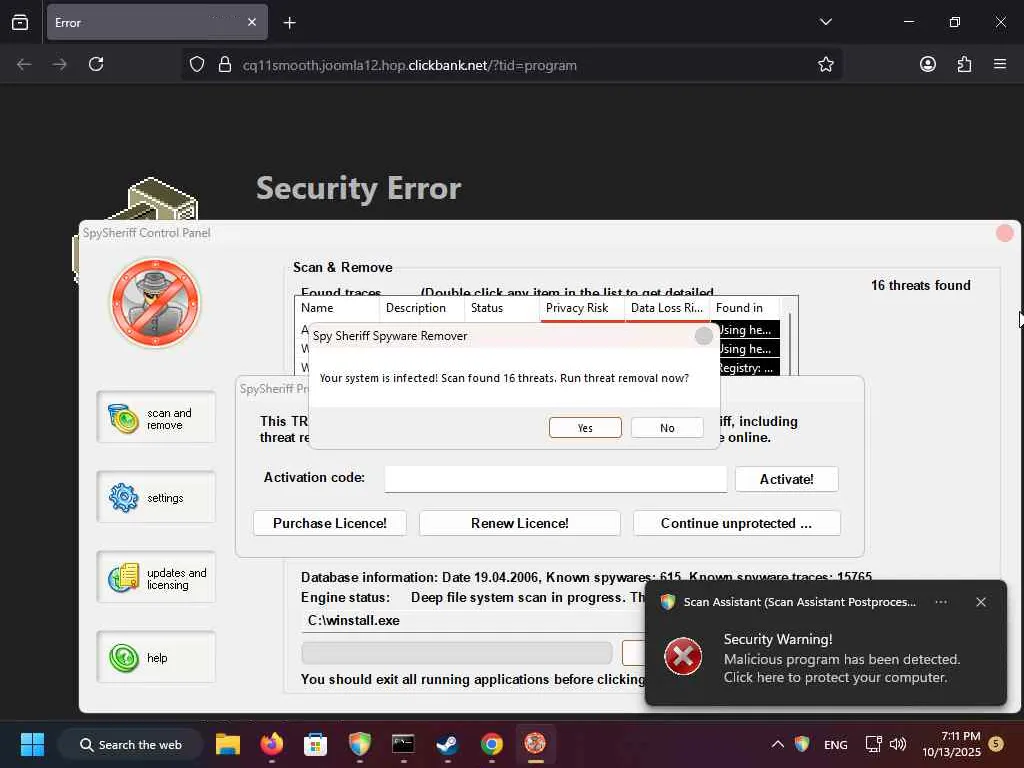
Task: Open SpySheriff help section
Action: (x=156, y=657)
